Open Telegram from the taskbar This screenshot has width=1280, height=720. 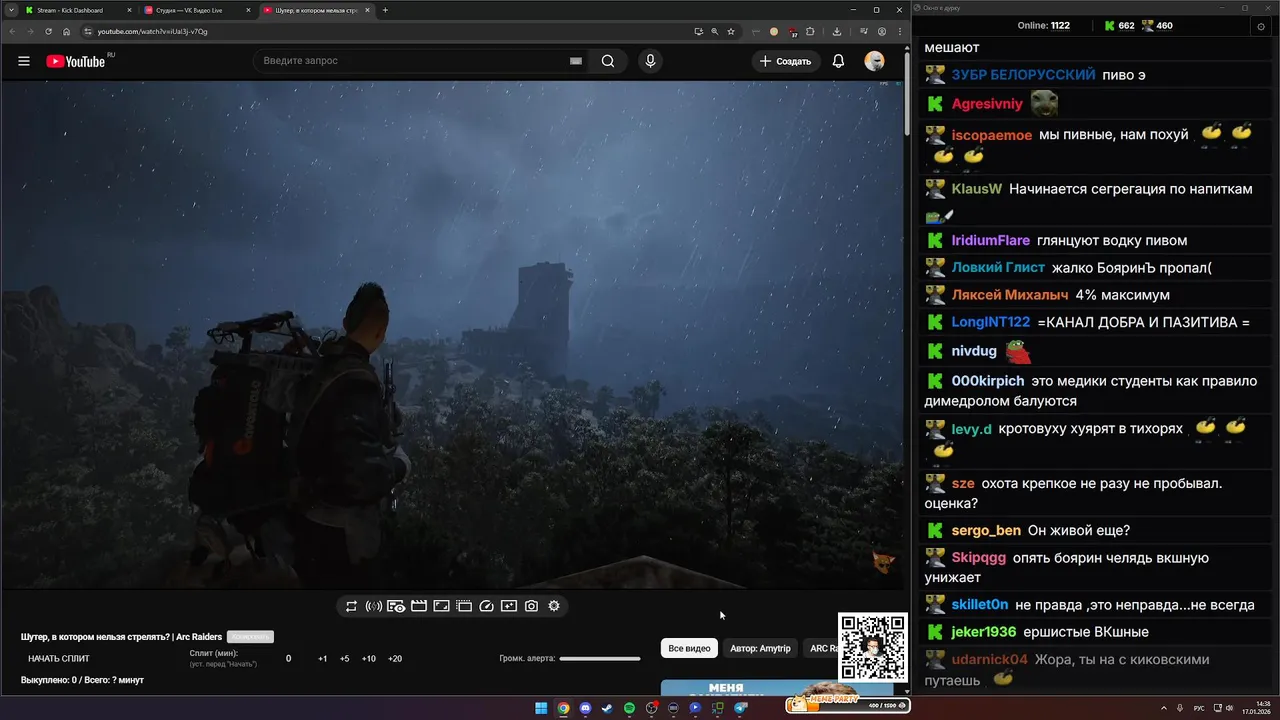point(740,708)
